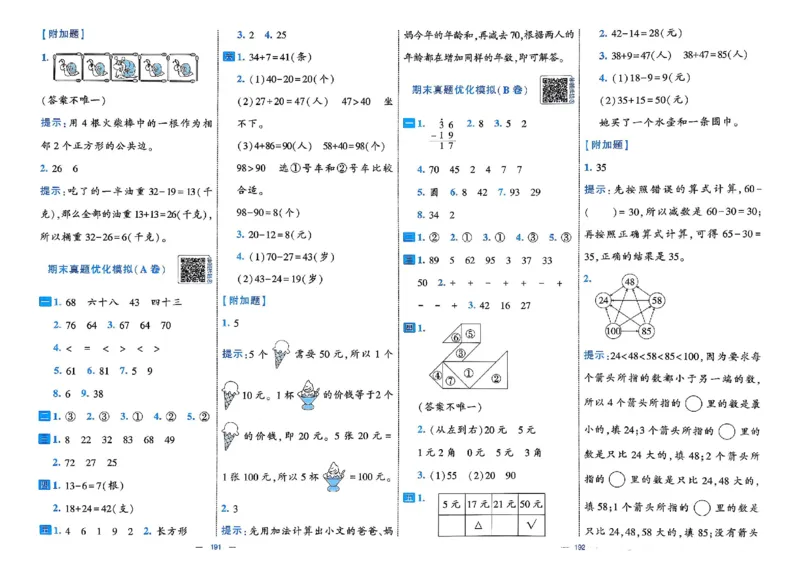
Task: Click the QR code beside 期末真题优化模拟(B卷)
Action: click(x=555, y=90)
